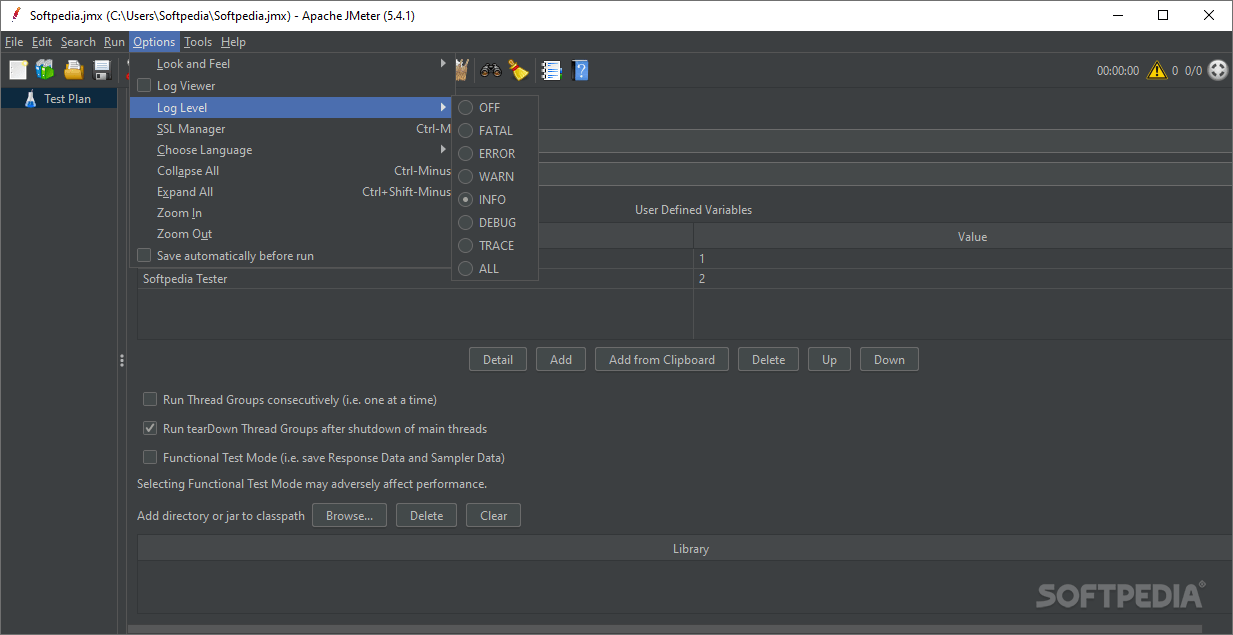Image resolution: width=1233 pixels, height=635 pixels.
Task: Maximize the JMeter window
Action: click(x=1163, y=15)
